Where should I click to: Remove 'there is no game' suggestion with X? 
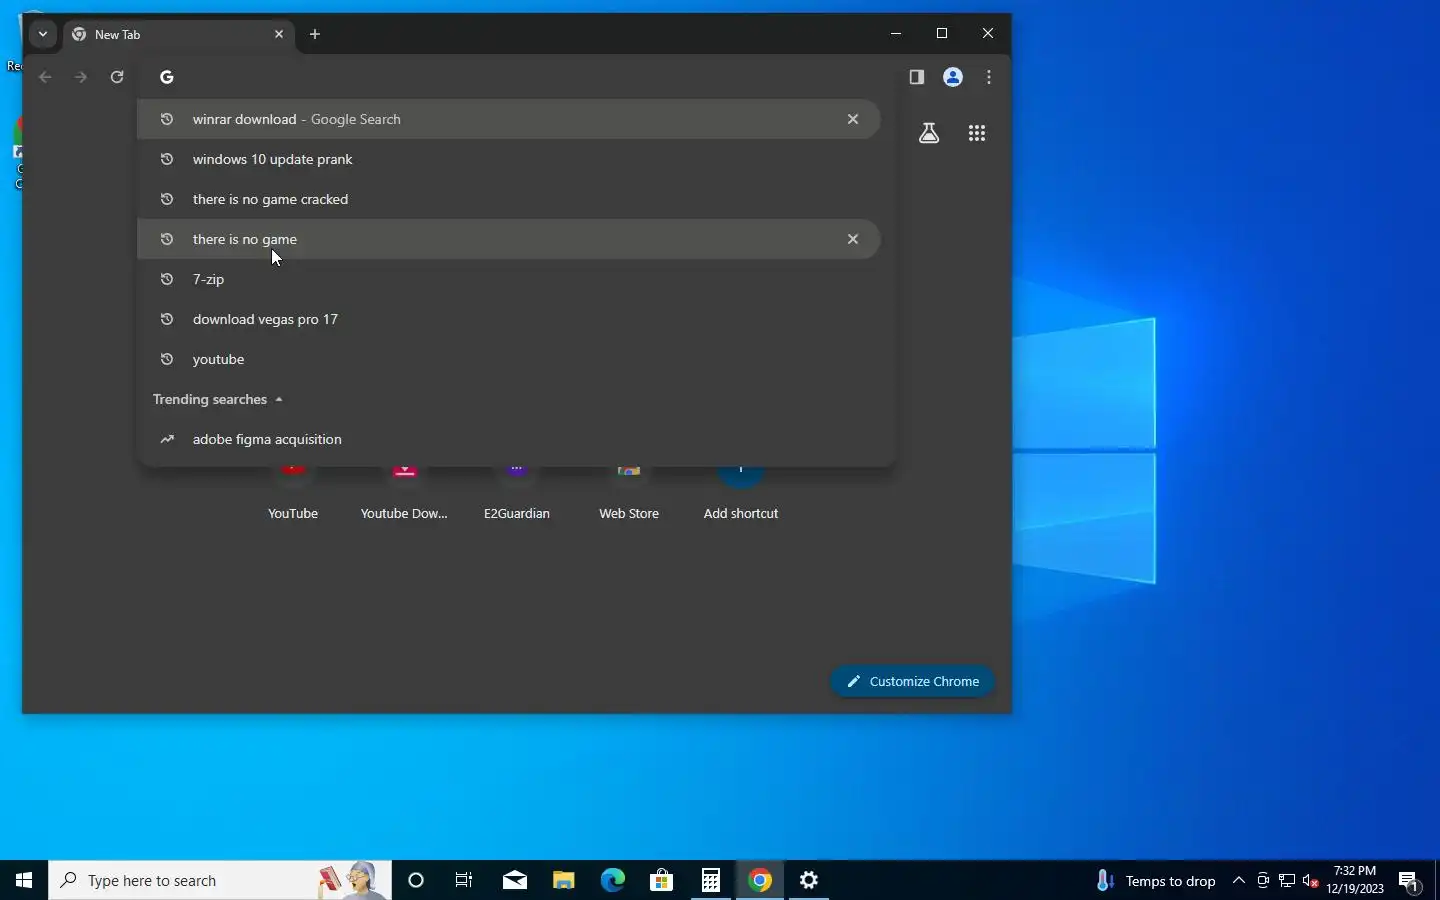point(853,239)
